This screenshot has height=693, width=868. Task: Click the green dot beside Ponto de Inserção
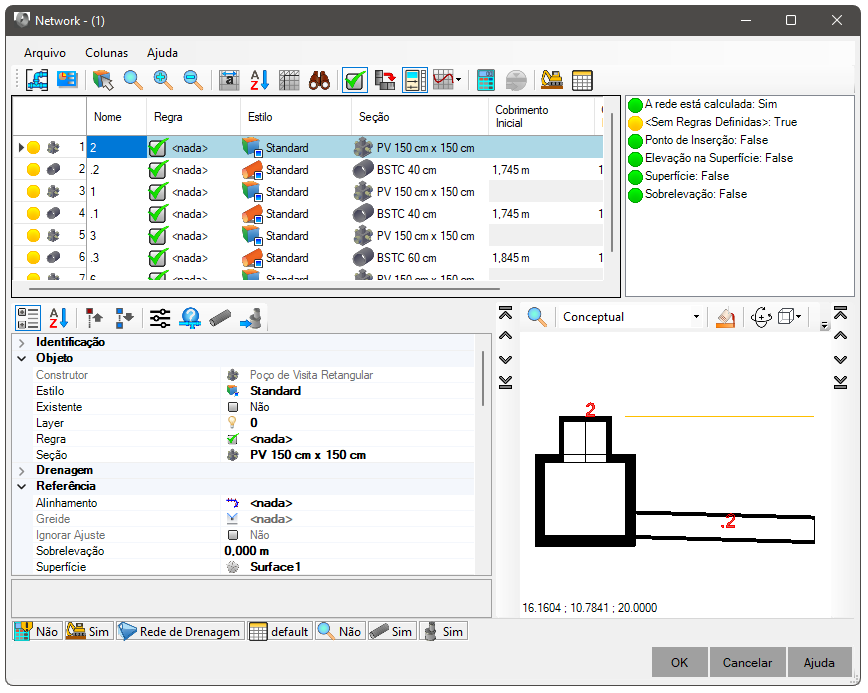tap(636, 141)
